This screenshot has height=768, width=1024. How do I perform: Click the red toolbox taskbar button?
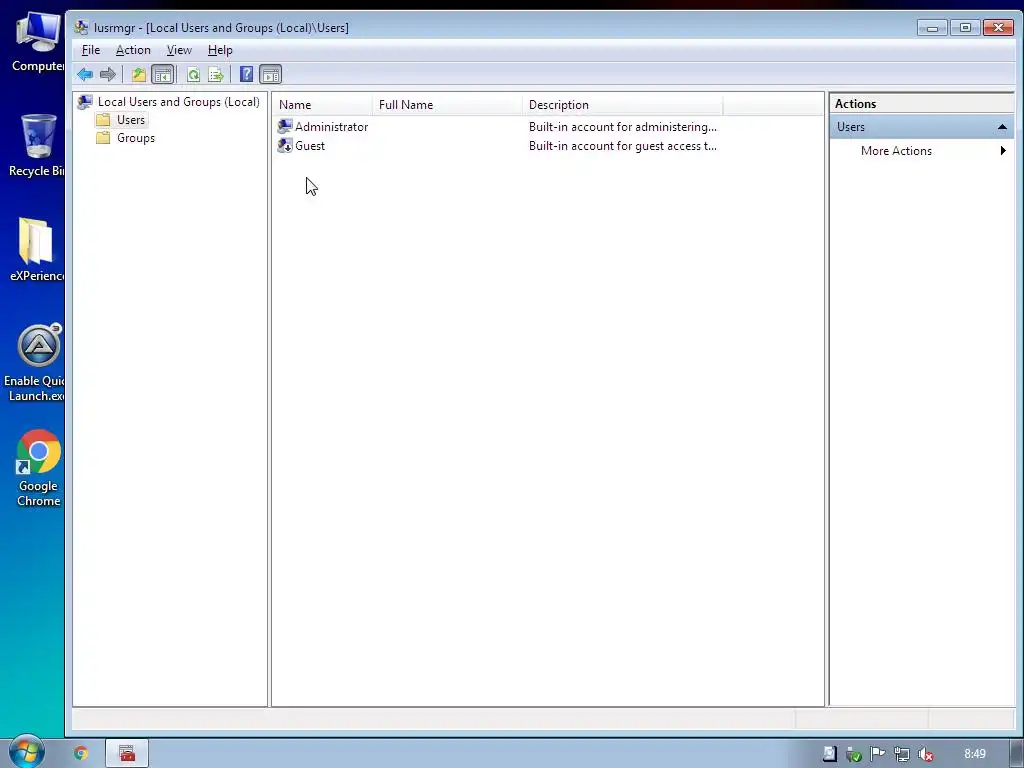coord(127,754)
